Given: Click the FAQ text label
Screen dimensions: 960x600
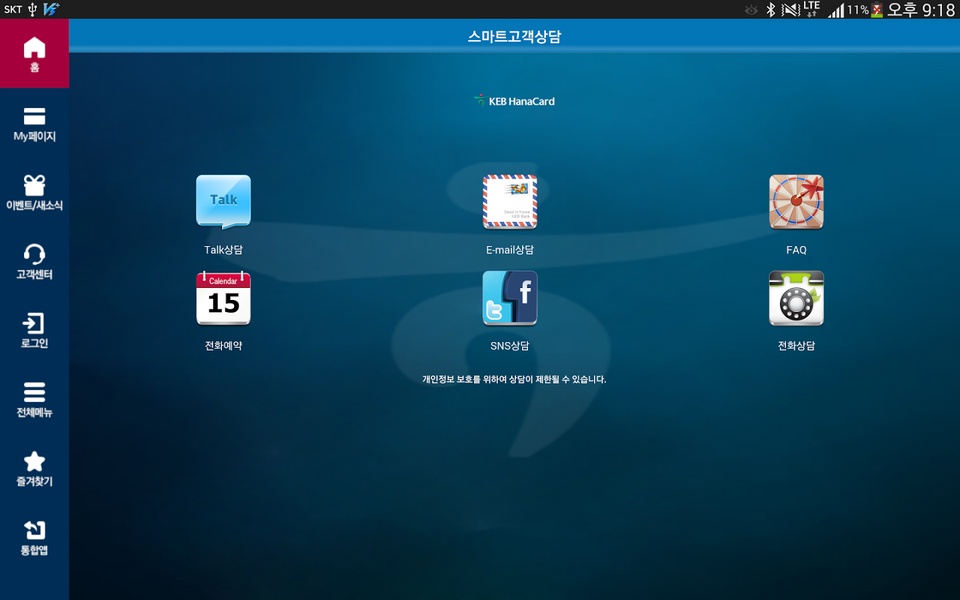Looking at the screenshot, I should pos(797,250).
